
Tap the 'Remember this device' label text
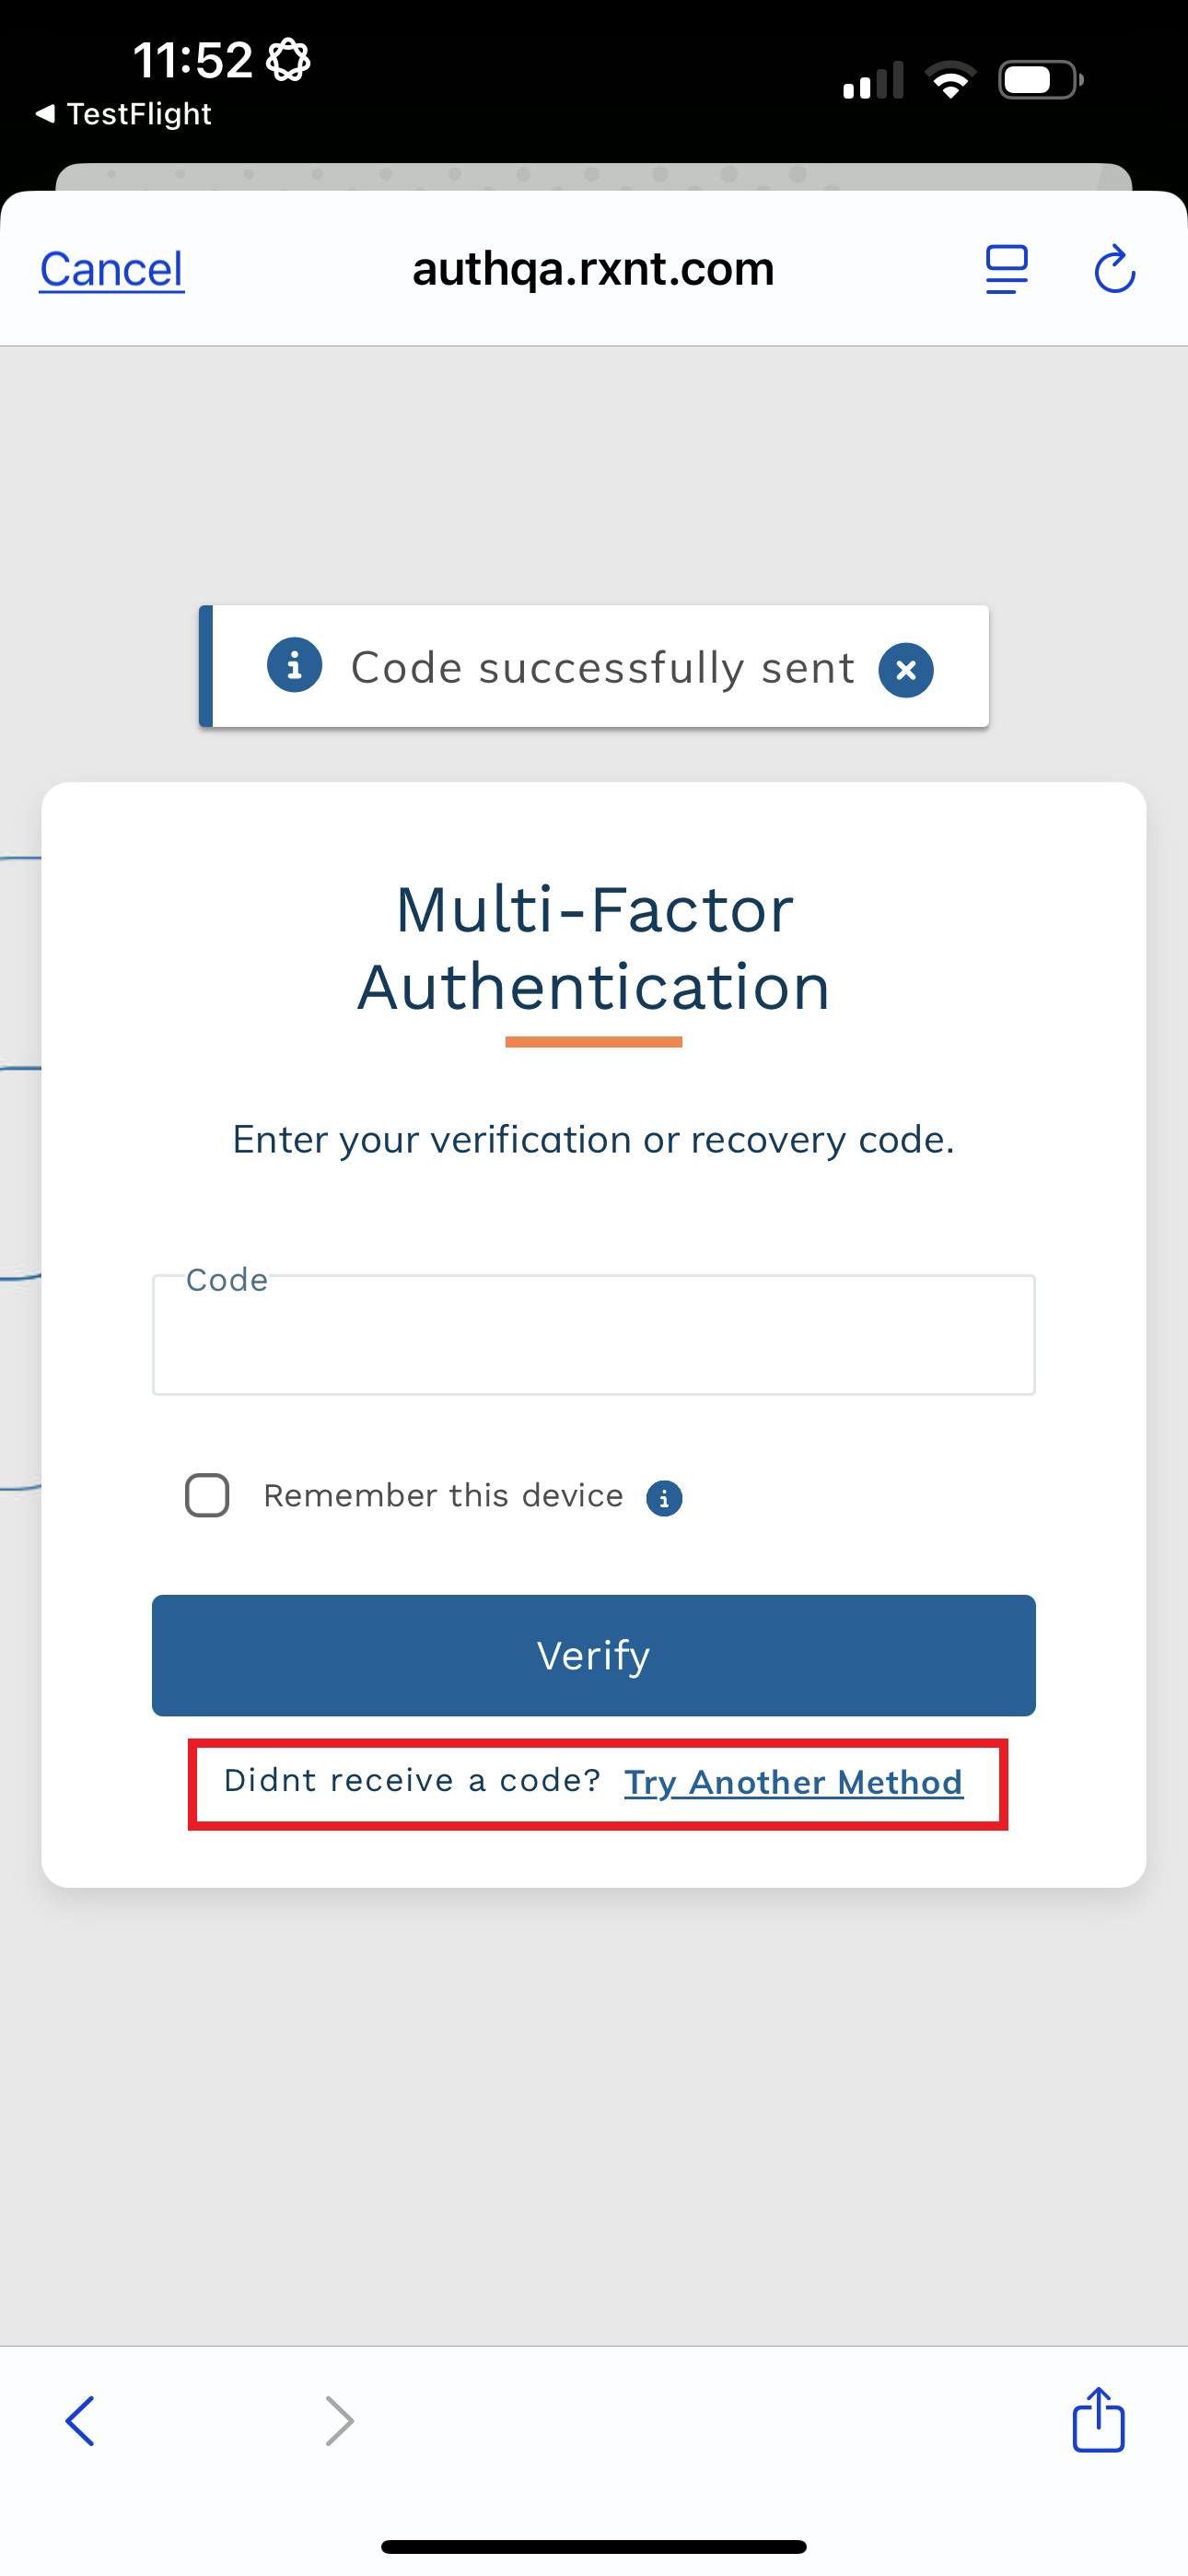[443, 1496]
